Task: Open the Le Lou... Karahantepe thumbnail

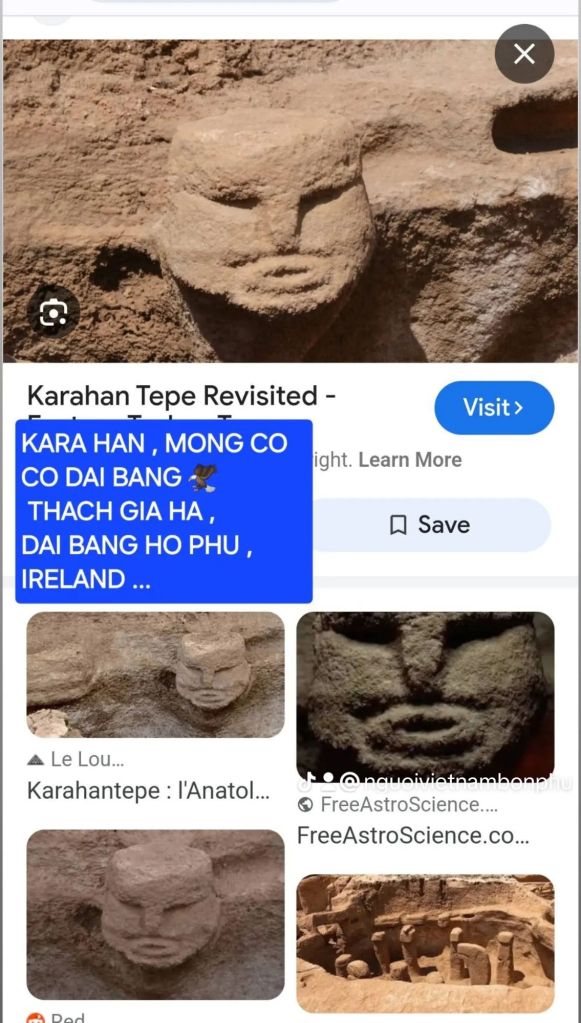Action: (155, 675)
